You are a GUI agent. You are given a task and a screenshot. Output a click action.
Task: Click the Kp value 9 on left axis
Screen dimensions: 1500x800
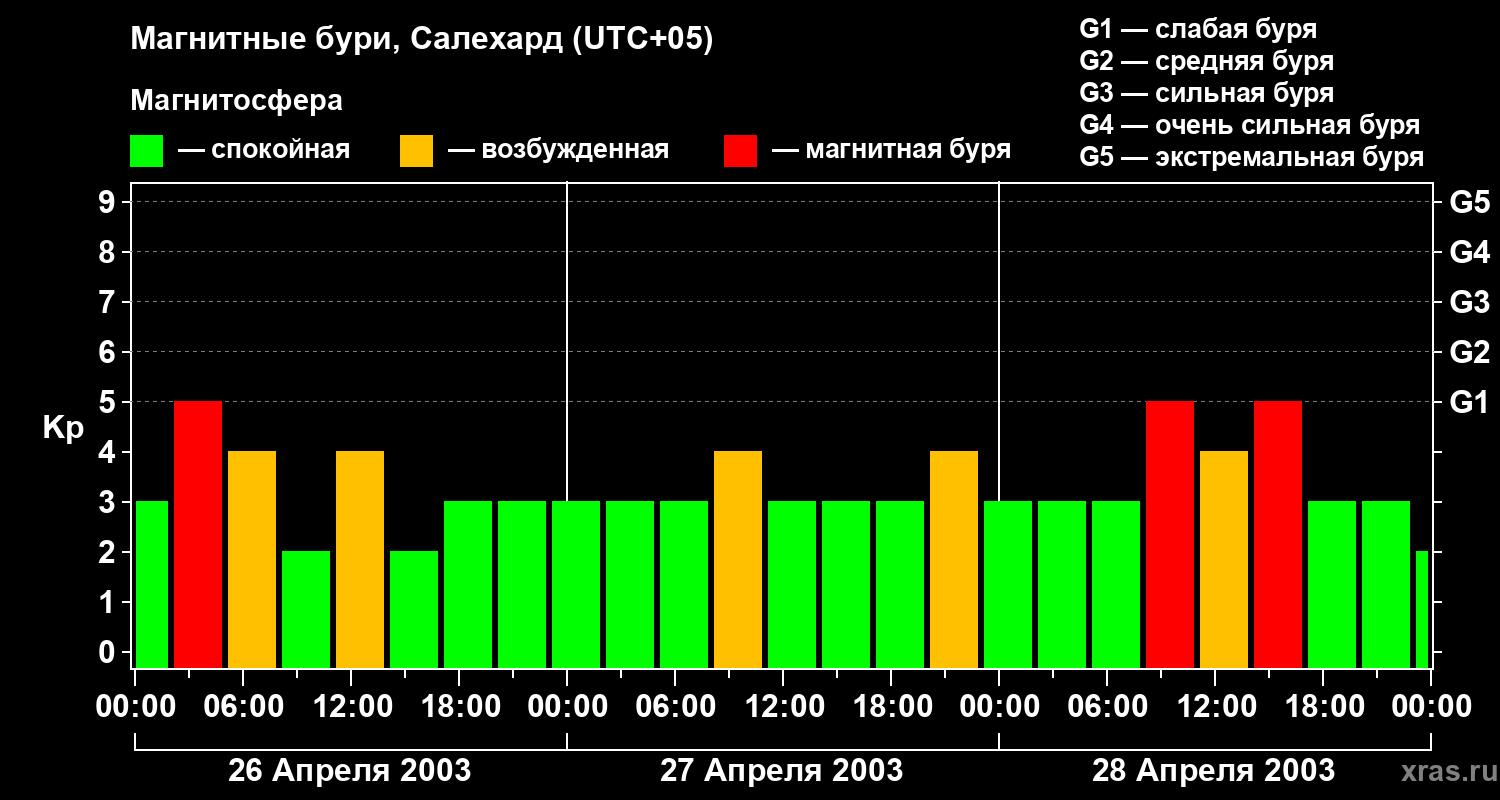109,202
